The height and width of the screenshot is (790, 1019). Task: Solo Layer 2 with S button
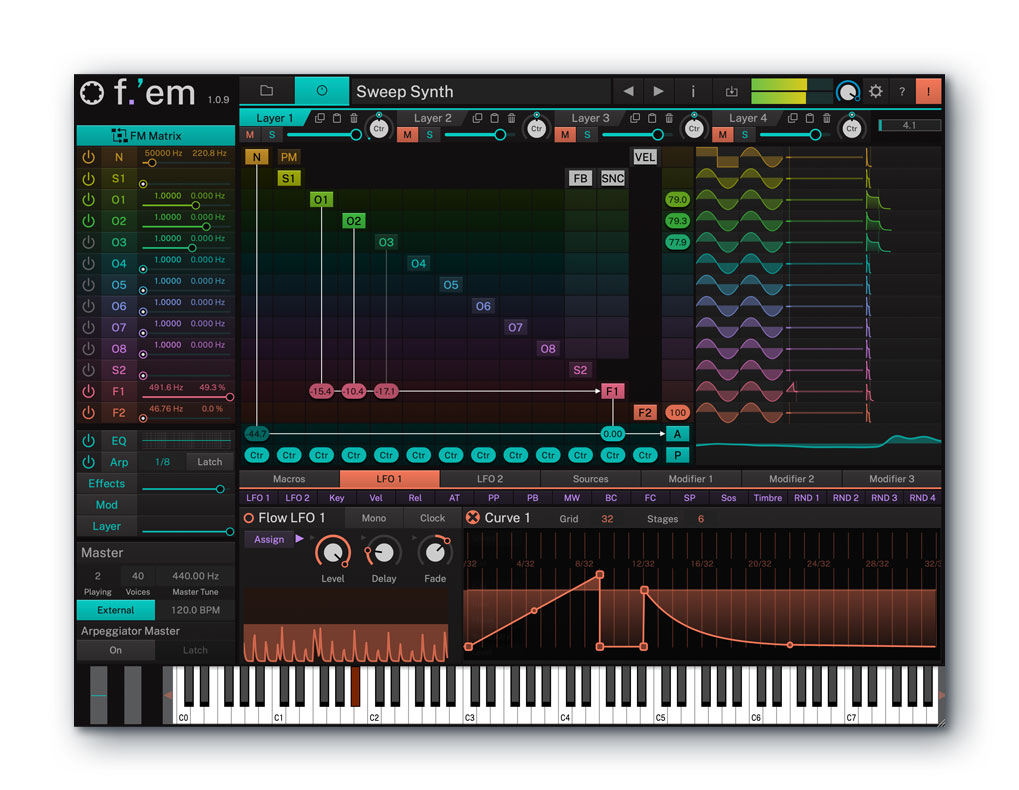[430, 134]
